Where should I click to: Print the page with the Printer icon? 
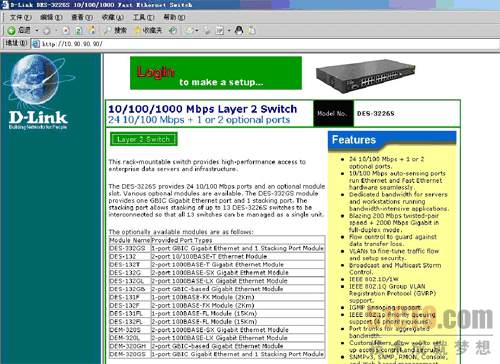[x=207, y=31]
